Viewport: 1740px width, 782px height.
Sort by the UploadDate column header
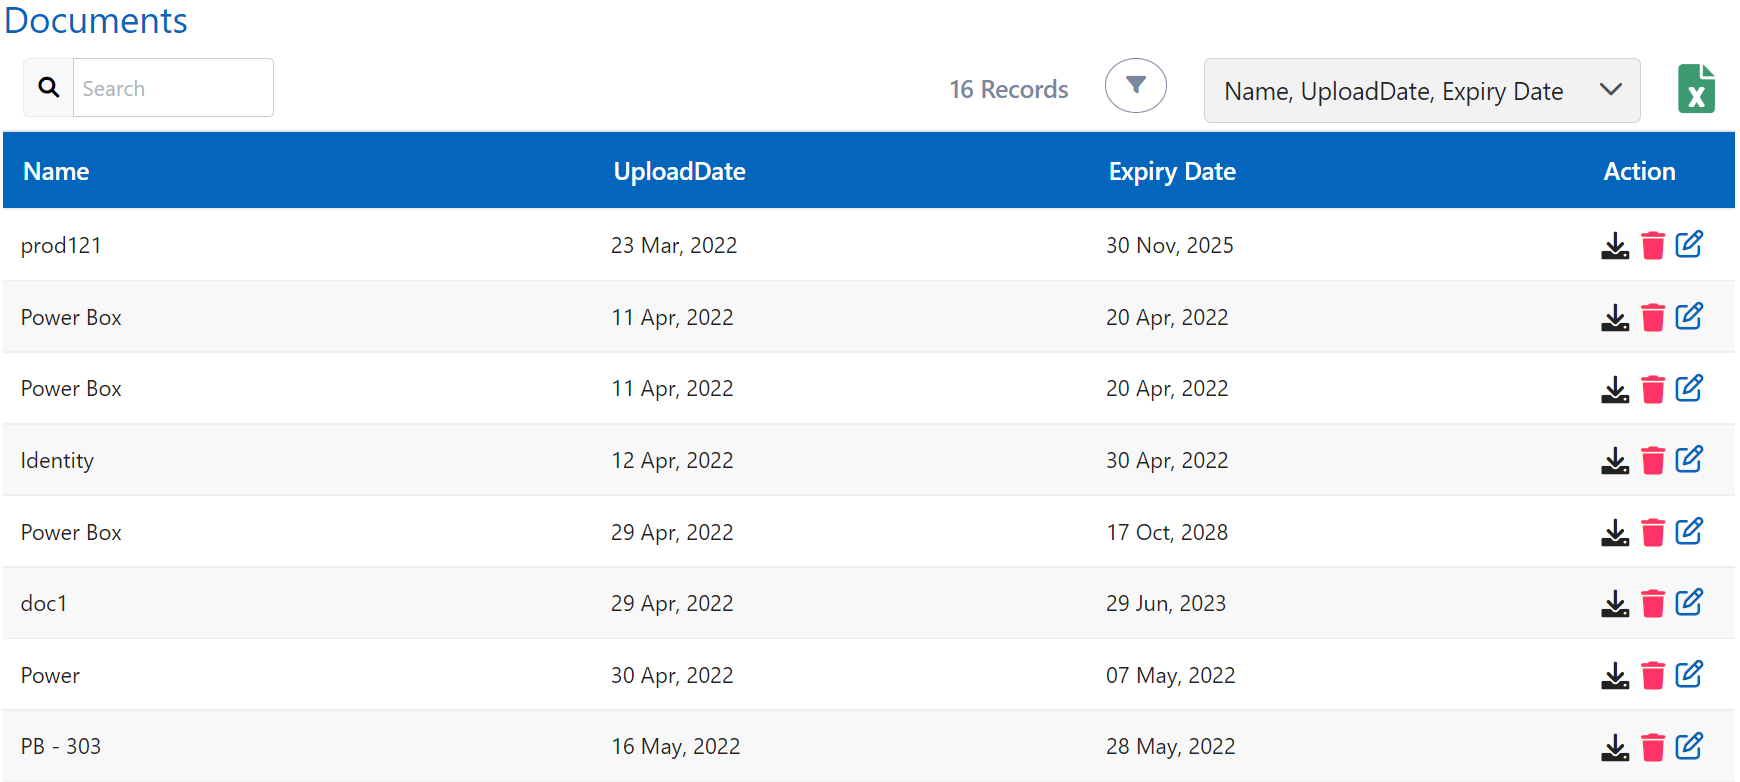coord(679,171)
